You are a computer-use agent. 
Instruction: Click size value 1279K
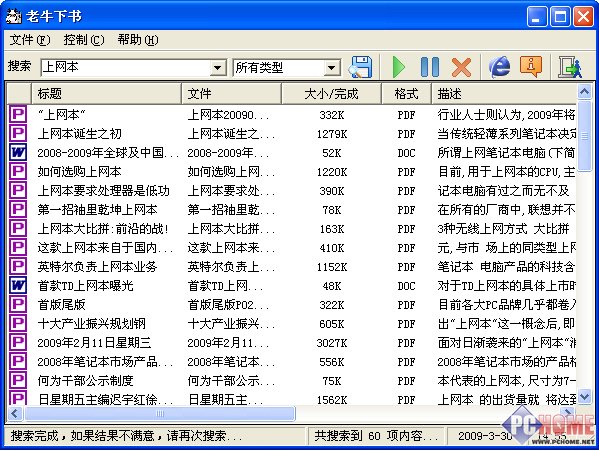(x=332, y=134)
